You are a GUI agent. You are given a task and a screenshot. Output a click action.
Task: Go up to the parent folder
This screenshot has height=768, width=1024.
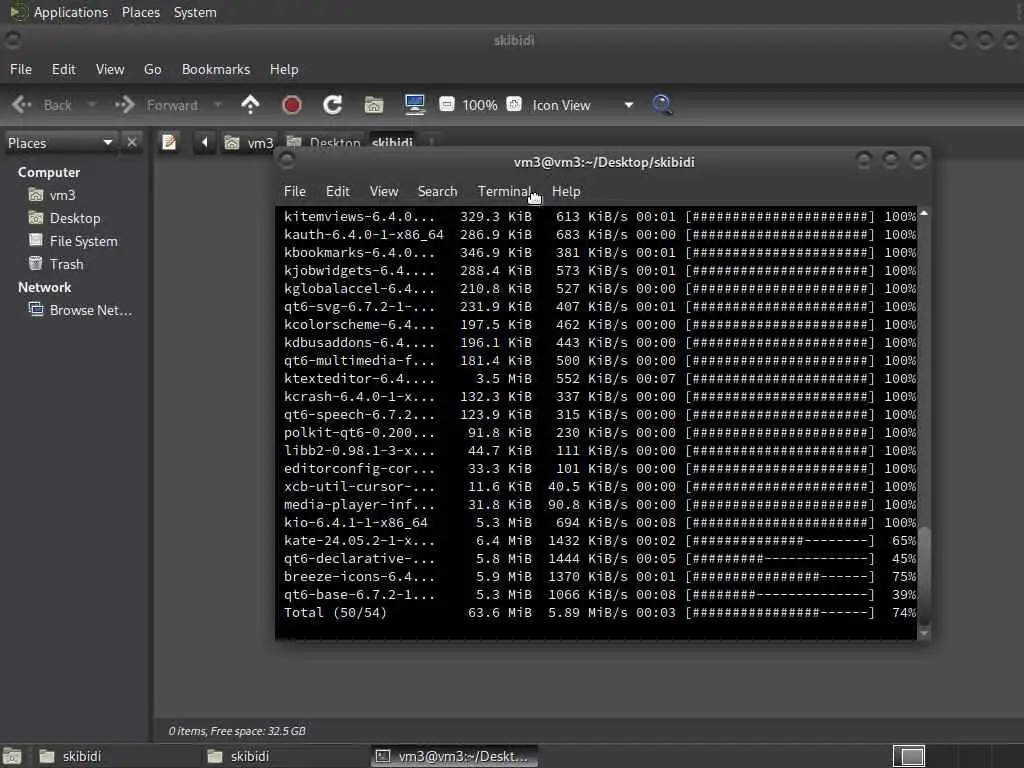(250, 104)
